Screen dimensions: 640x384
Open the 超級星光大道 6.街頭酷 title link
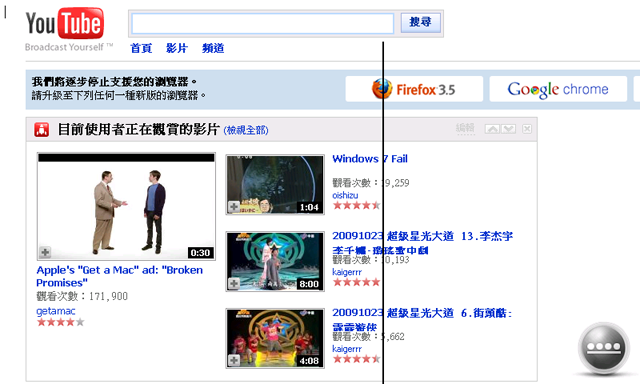point(422,320)
